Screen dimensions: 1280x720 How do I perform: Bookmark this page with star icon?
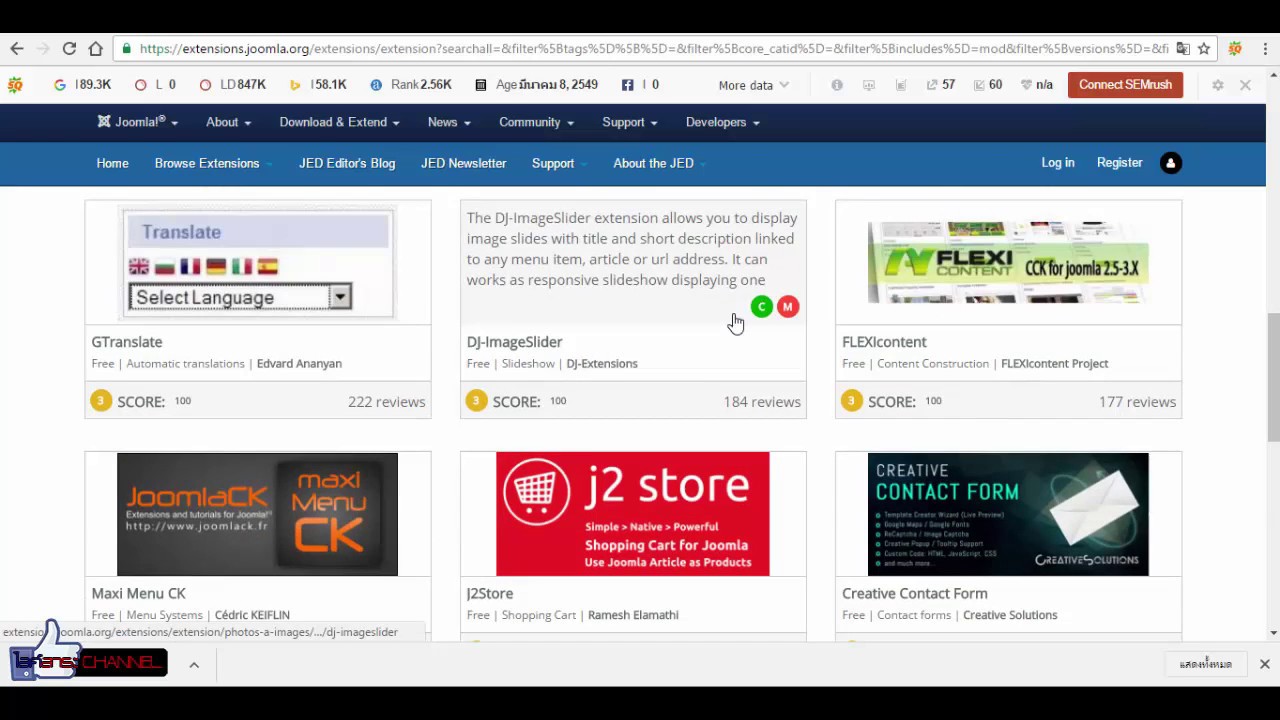(x=1204, y=48)
